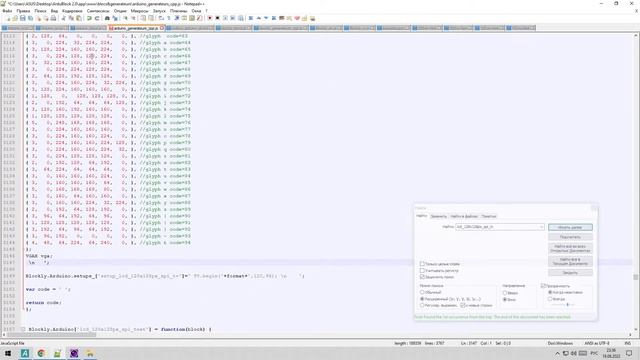640x360 pixels.
Task: Select Вверх direction radio button
Action: (x=505, y=293)
